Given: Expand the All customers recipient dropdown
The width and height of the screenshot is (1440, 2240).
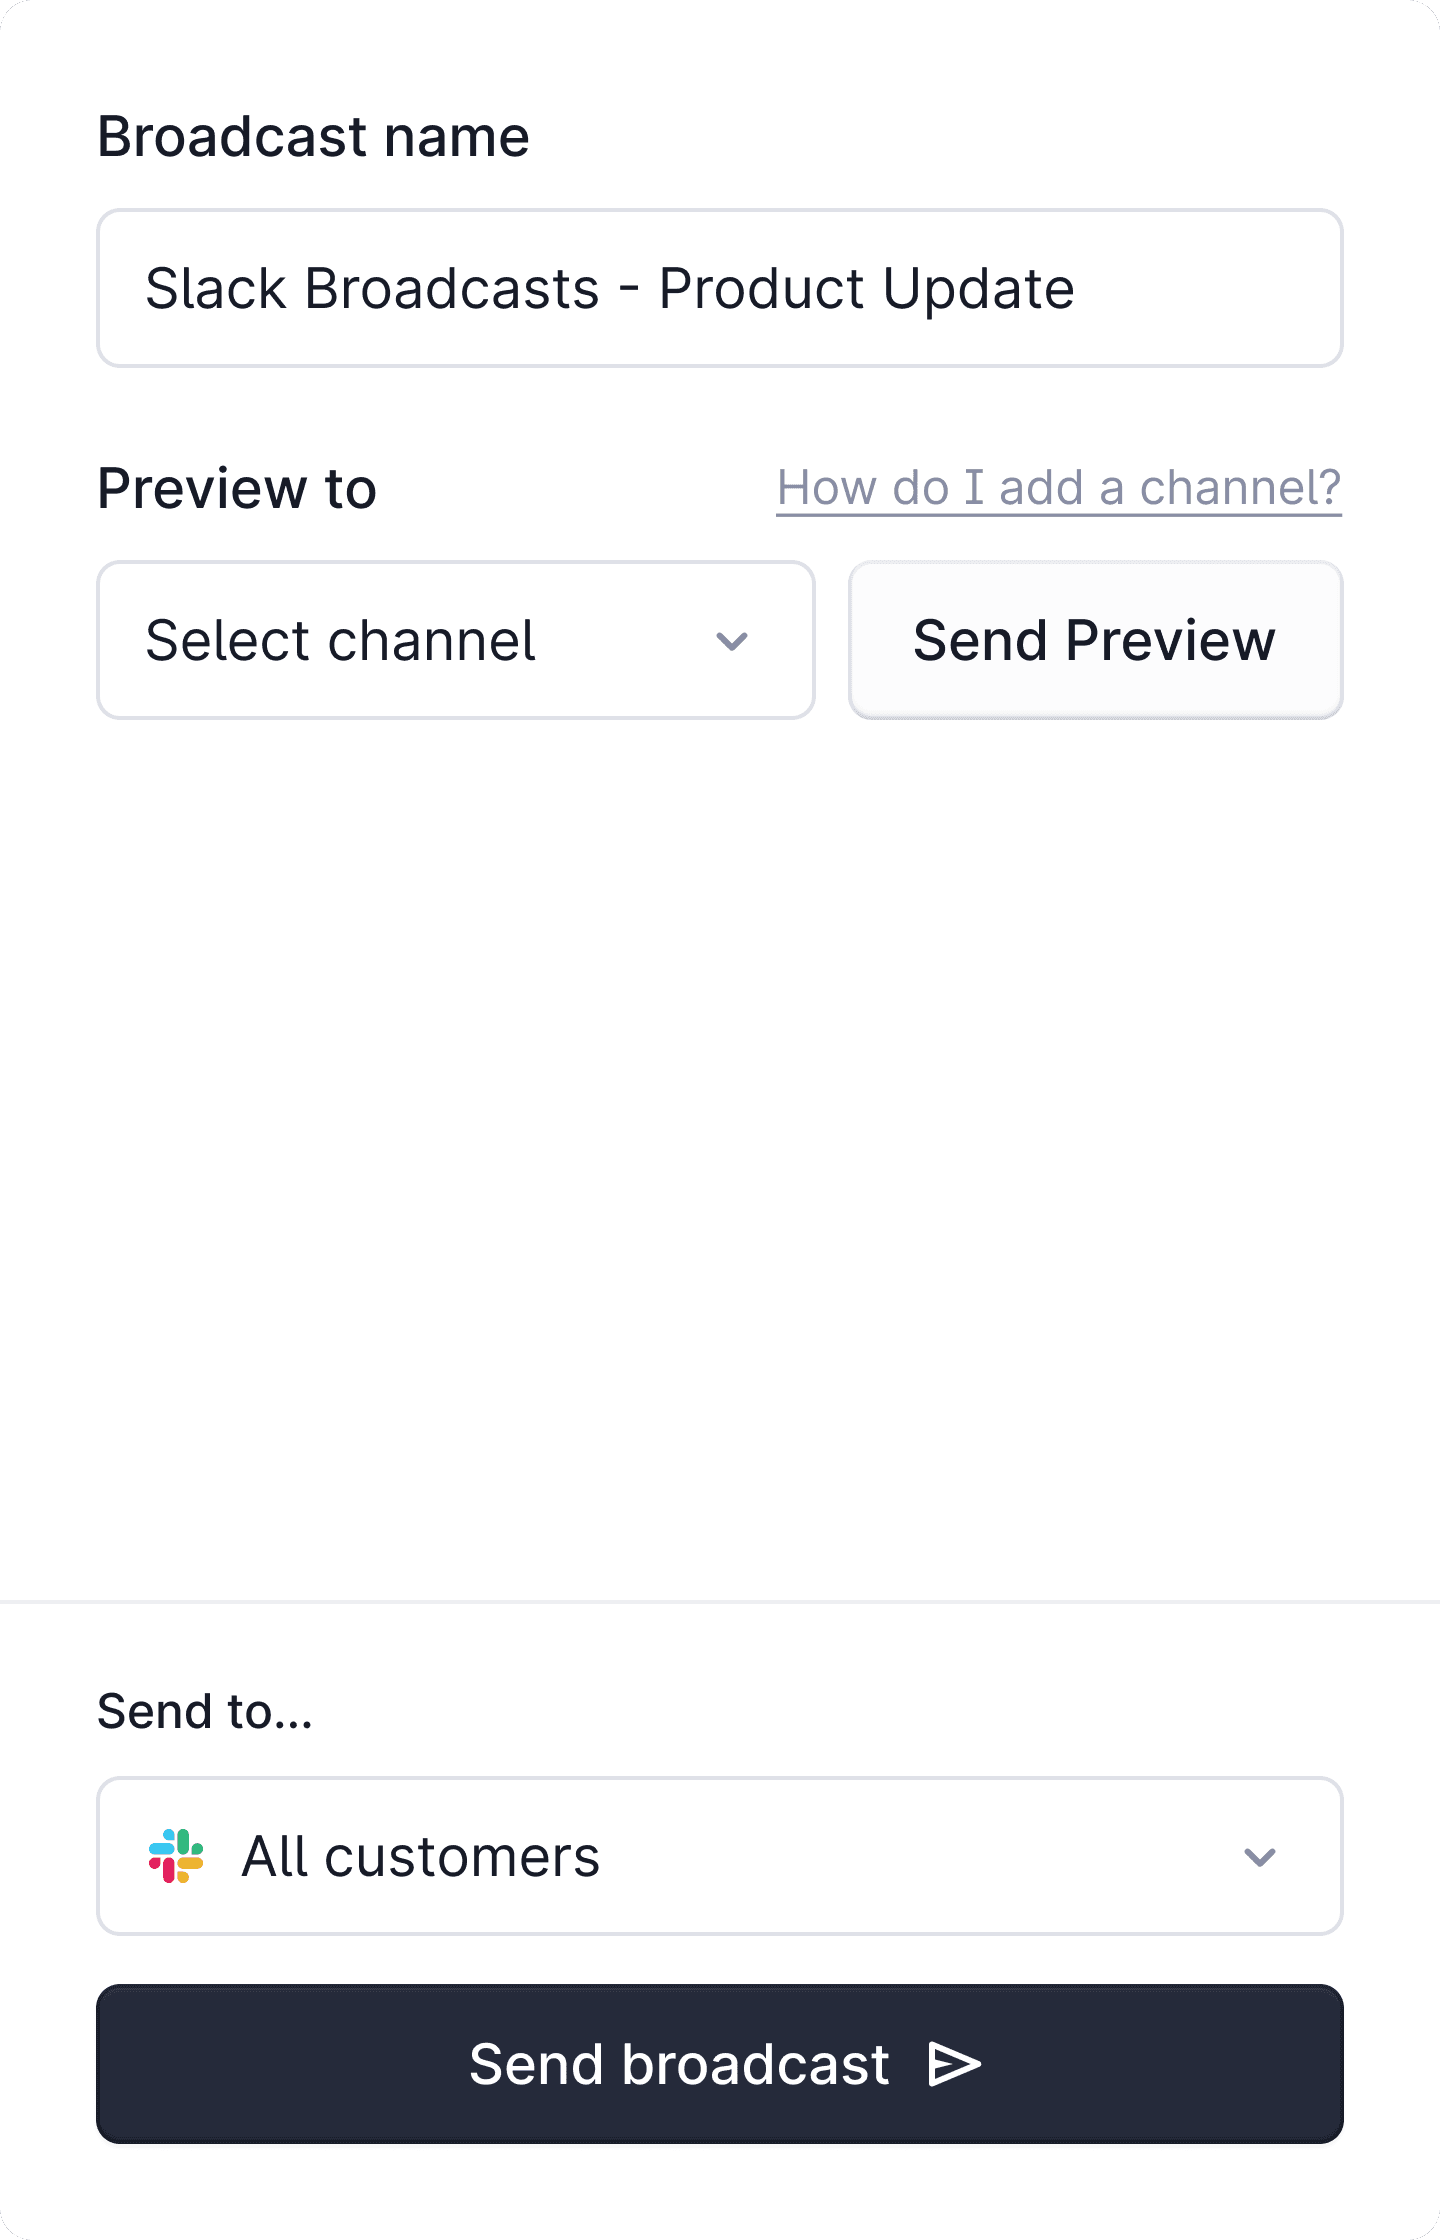Looking at the screenshot, I should pos(718,1856).
